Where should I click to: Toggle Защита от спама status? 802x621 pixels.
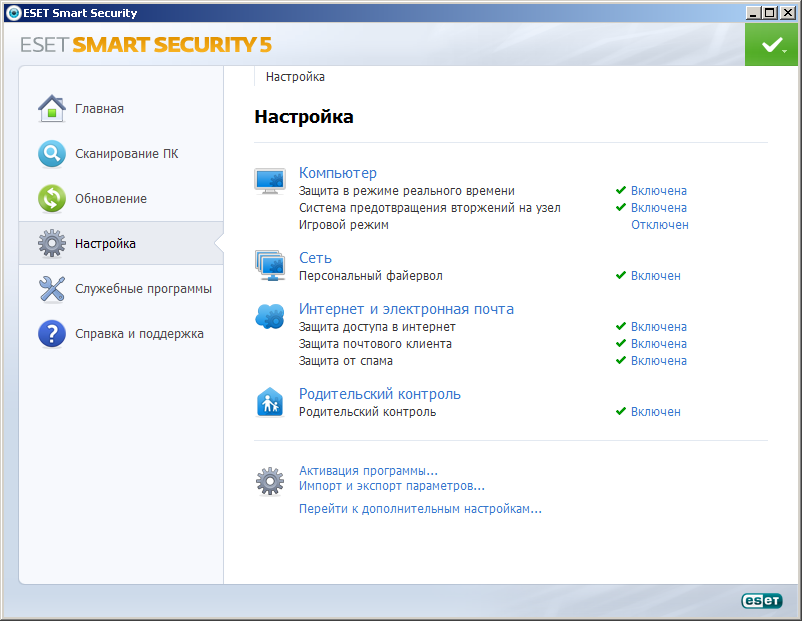point(659,361)
